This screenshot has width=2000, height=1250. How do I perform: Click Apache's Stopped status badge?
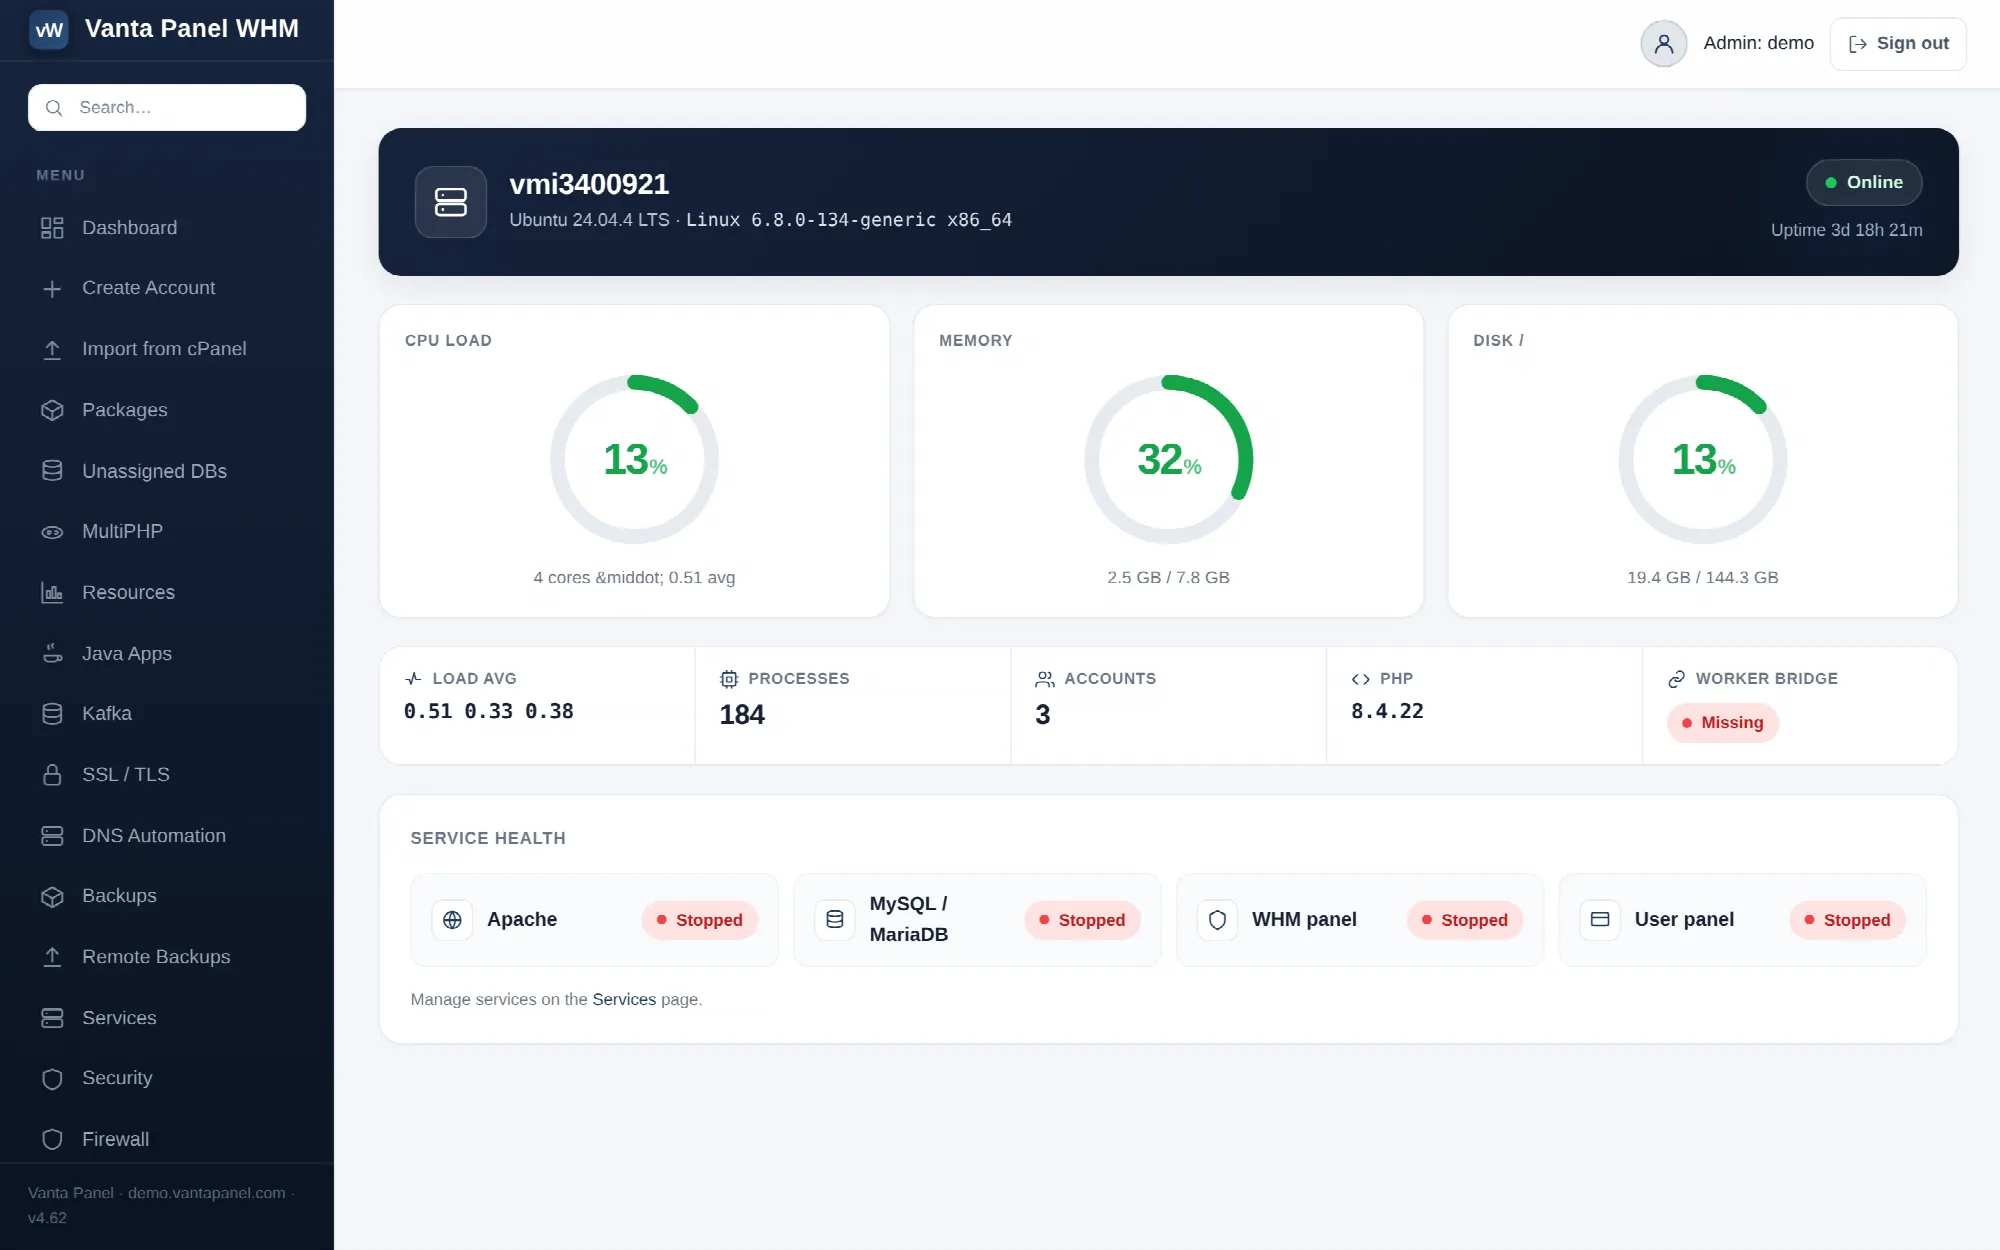(x=699, y=920)
